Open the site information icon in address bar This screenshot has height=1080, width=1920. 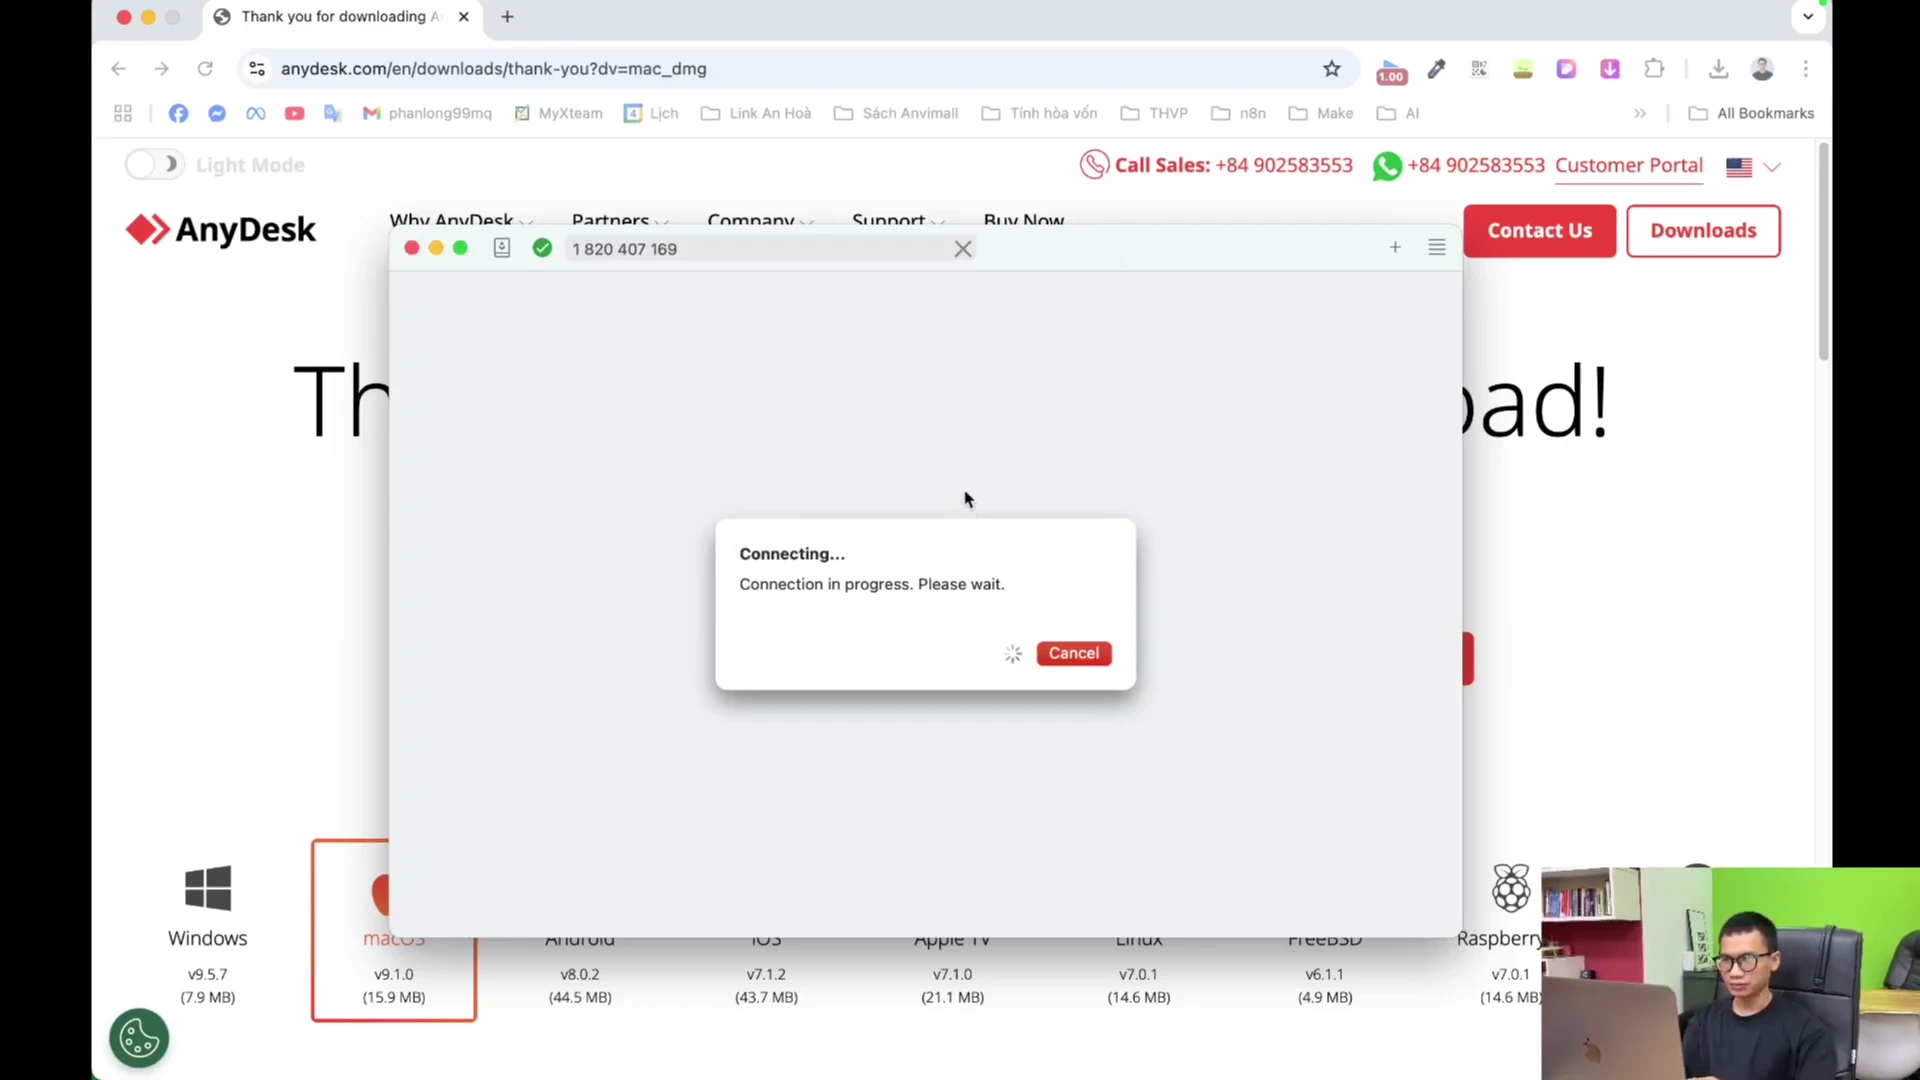pos(257,69)
